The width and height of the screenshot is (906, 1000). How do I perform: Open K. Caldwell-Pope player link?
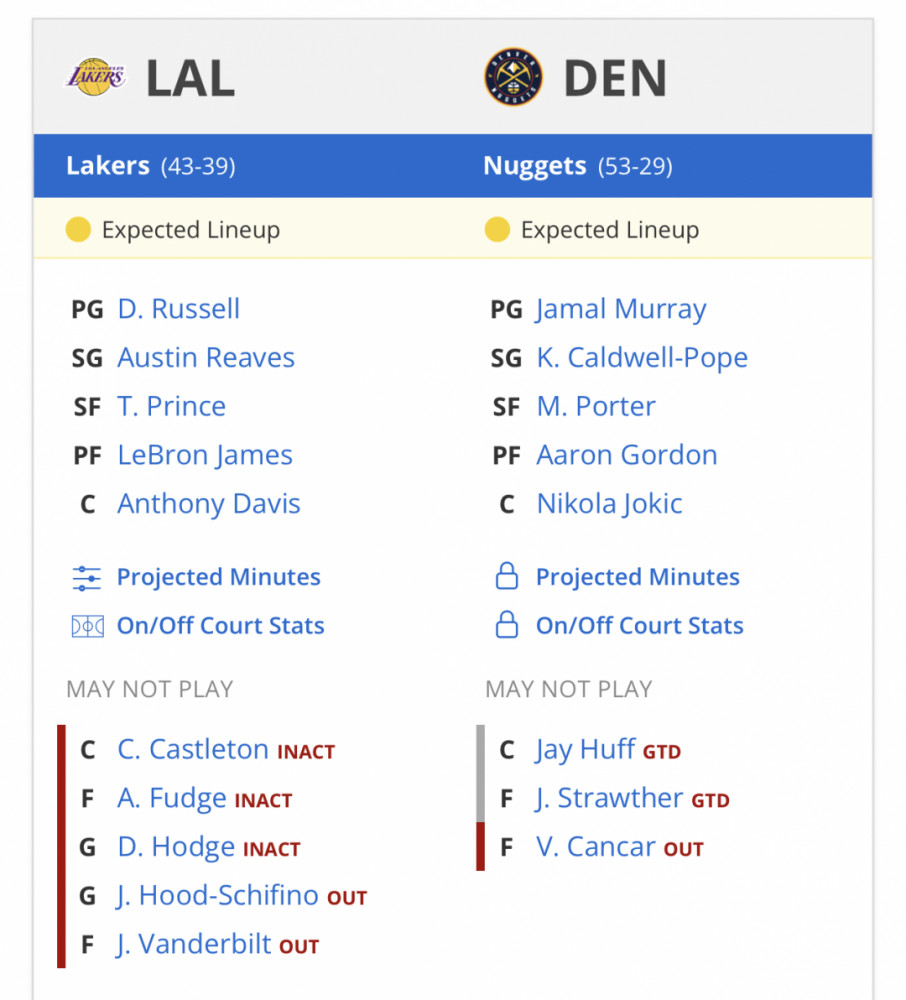642,358
